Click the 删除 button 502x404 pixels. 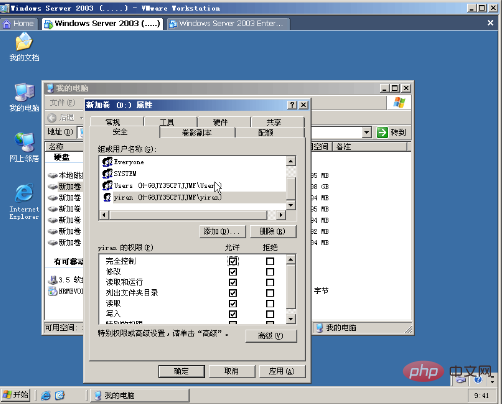(273, 231)
